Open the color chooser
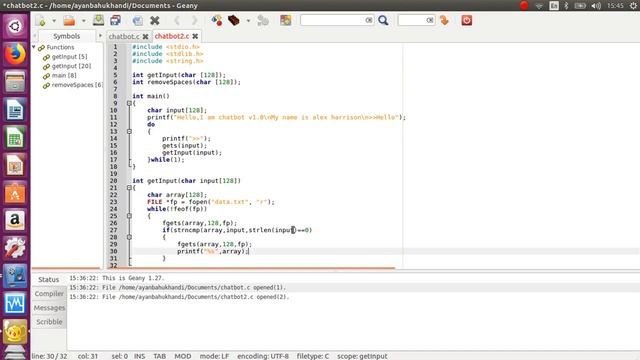The height and width of the screenshot is (360, 640). 286,20
